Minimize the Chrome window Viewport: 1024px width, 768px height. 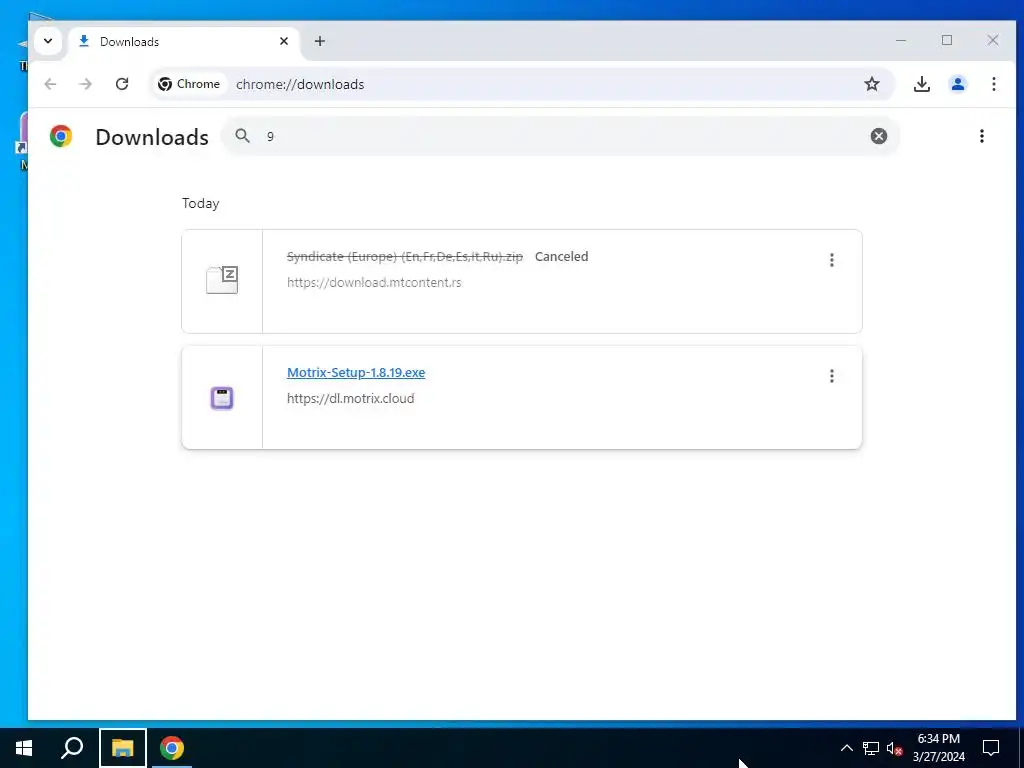[x=901, y=40]
